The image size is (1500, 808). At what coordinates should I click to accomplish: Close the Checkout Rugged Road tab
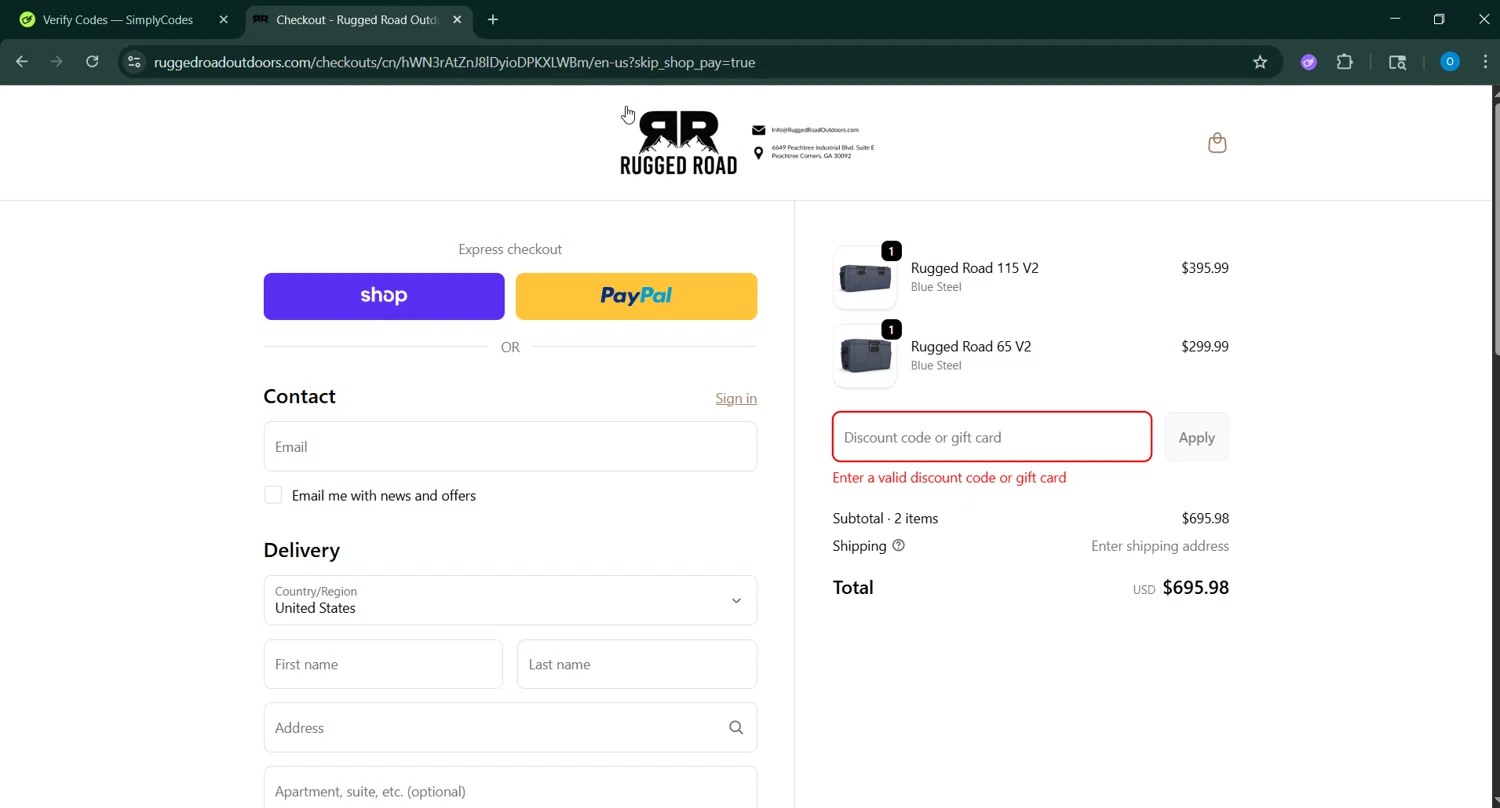[x=457, y=19]
